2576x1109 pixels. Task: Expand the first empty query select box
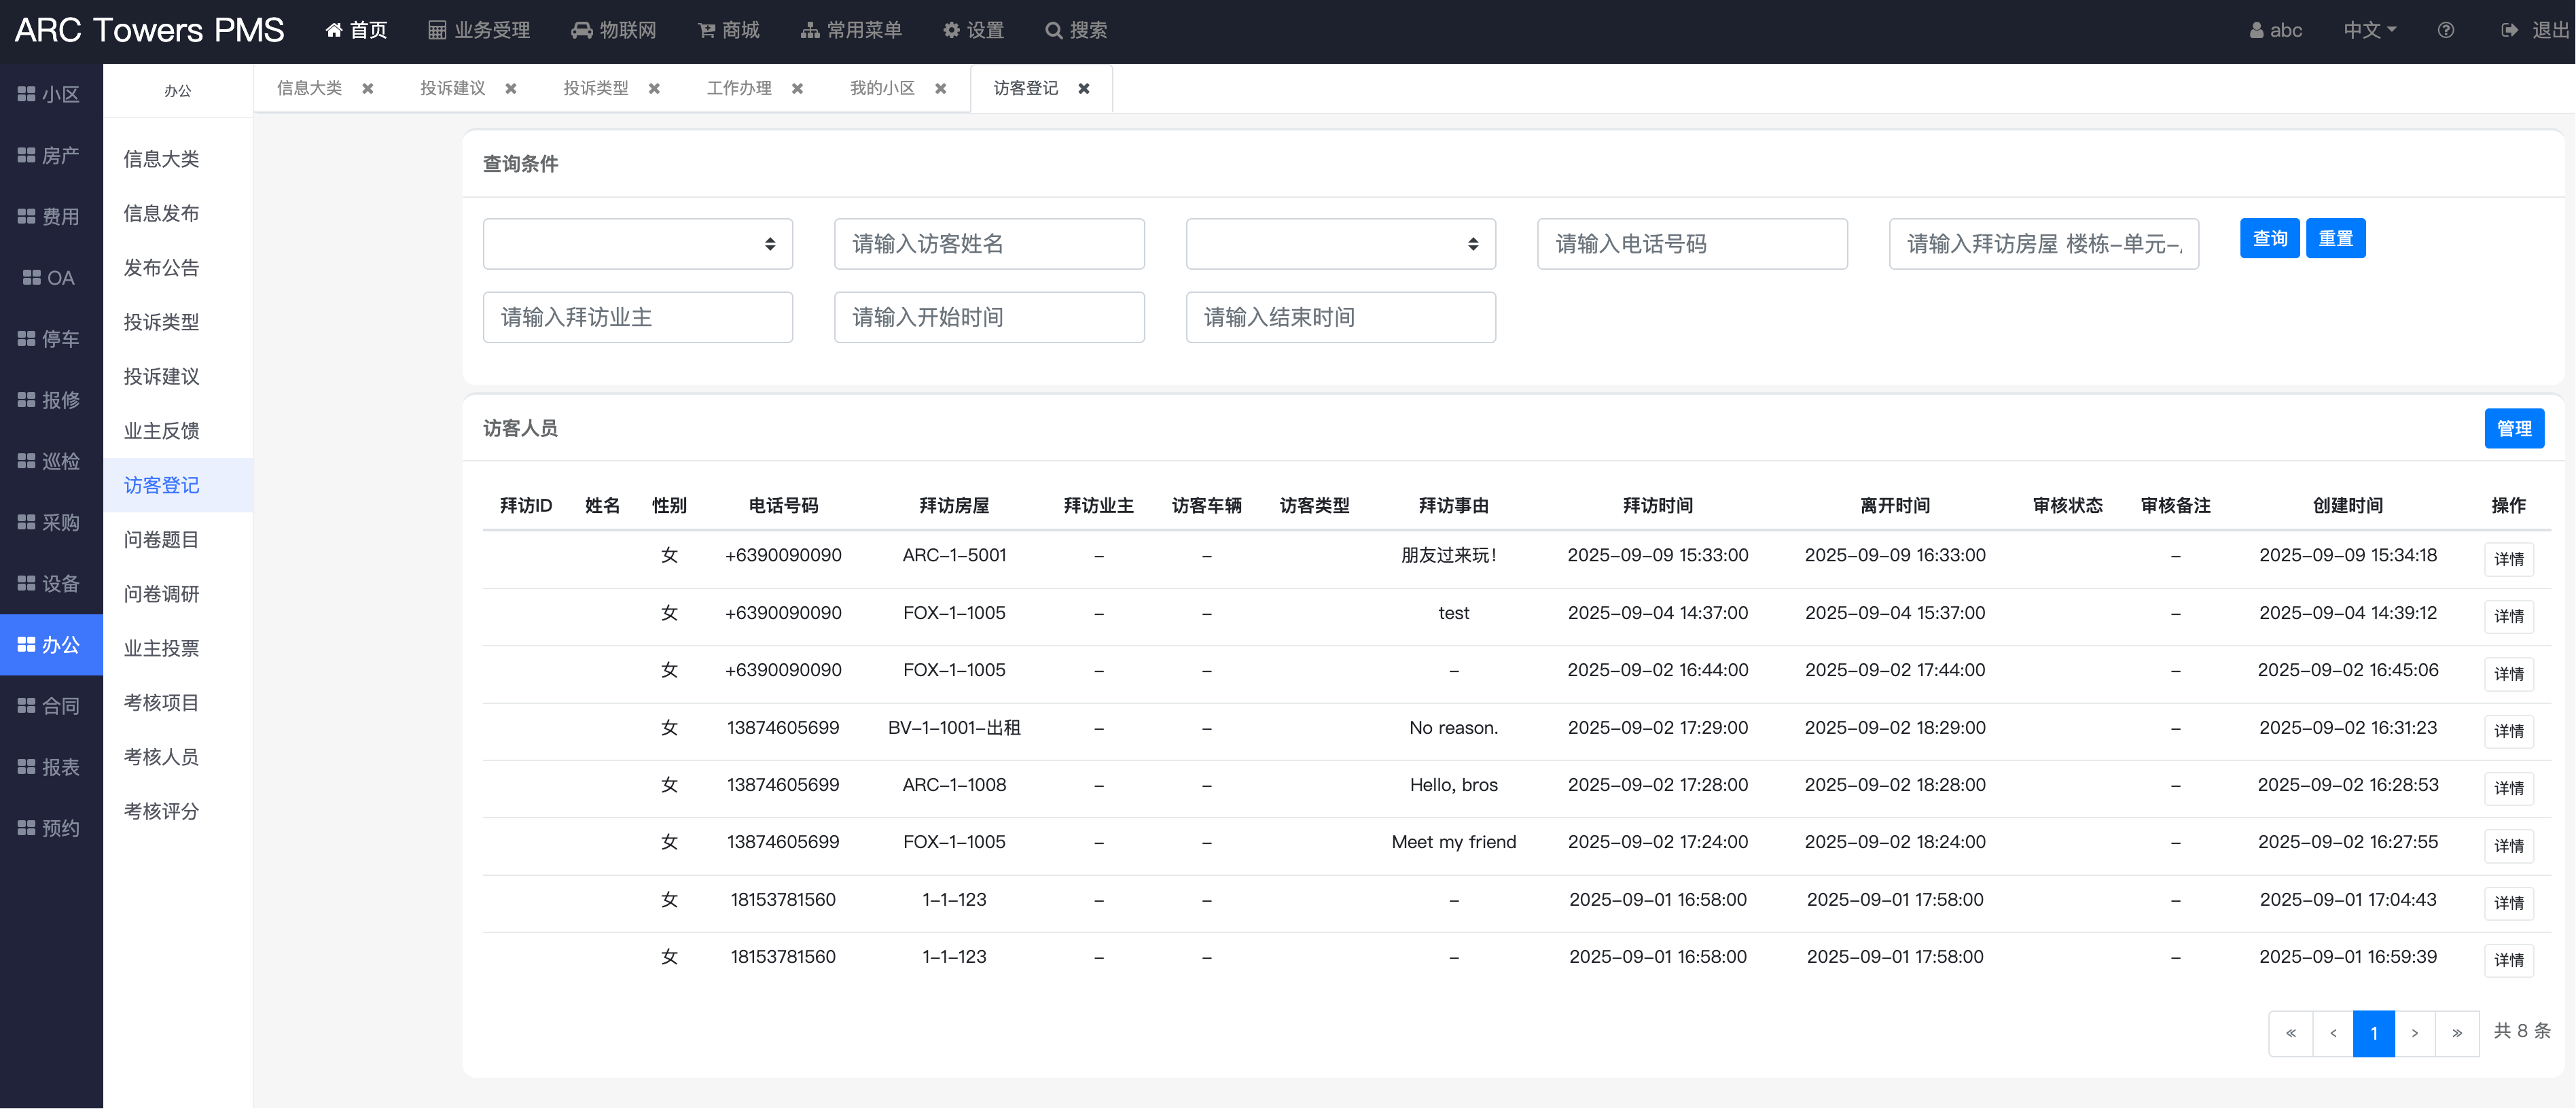[637, 244]
